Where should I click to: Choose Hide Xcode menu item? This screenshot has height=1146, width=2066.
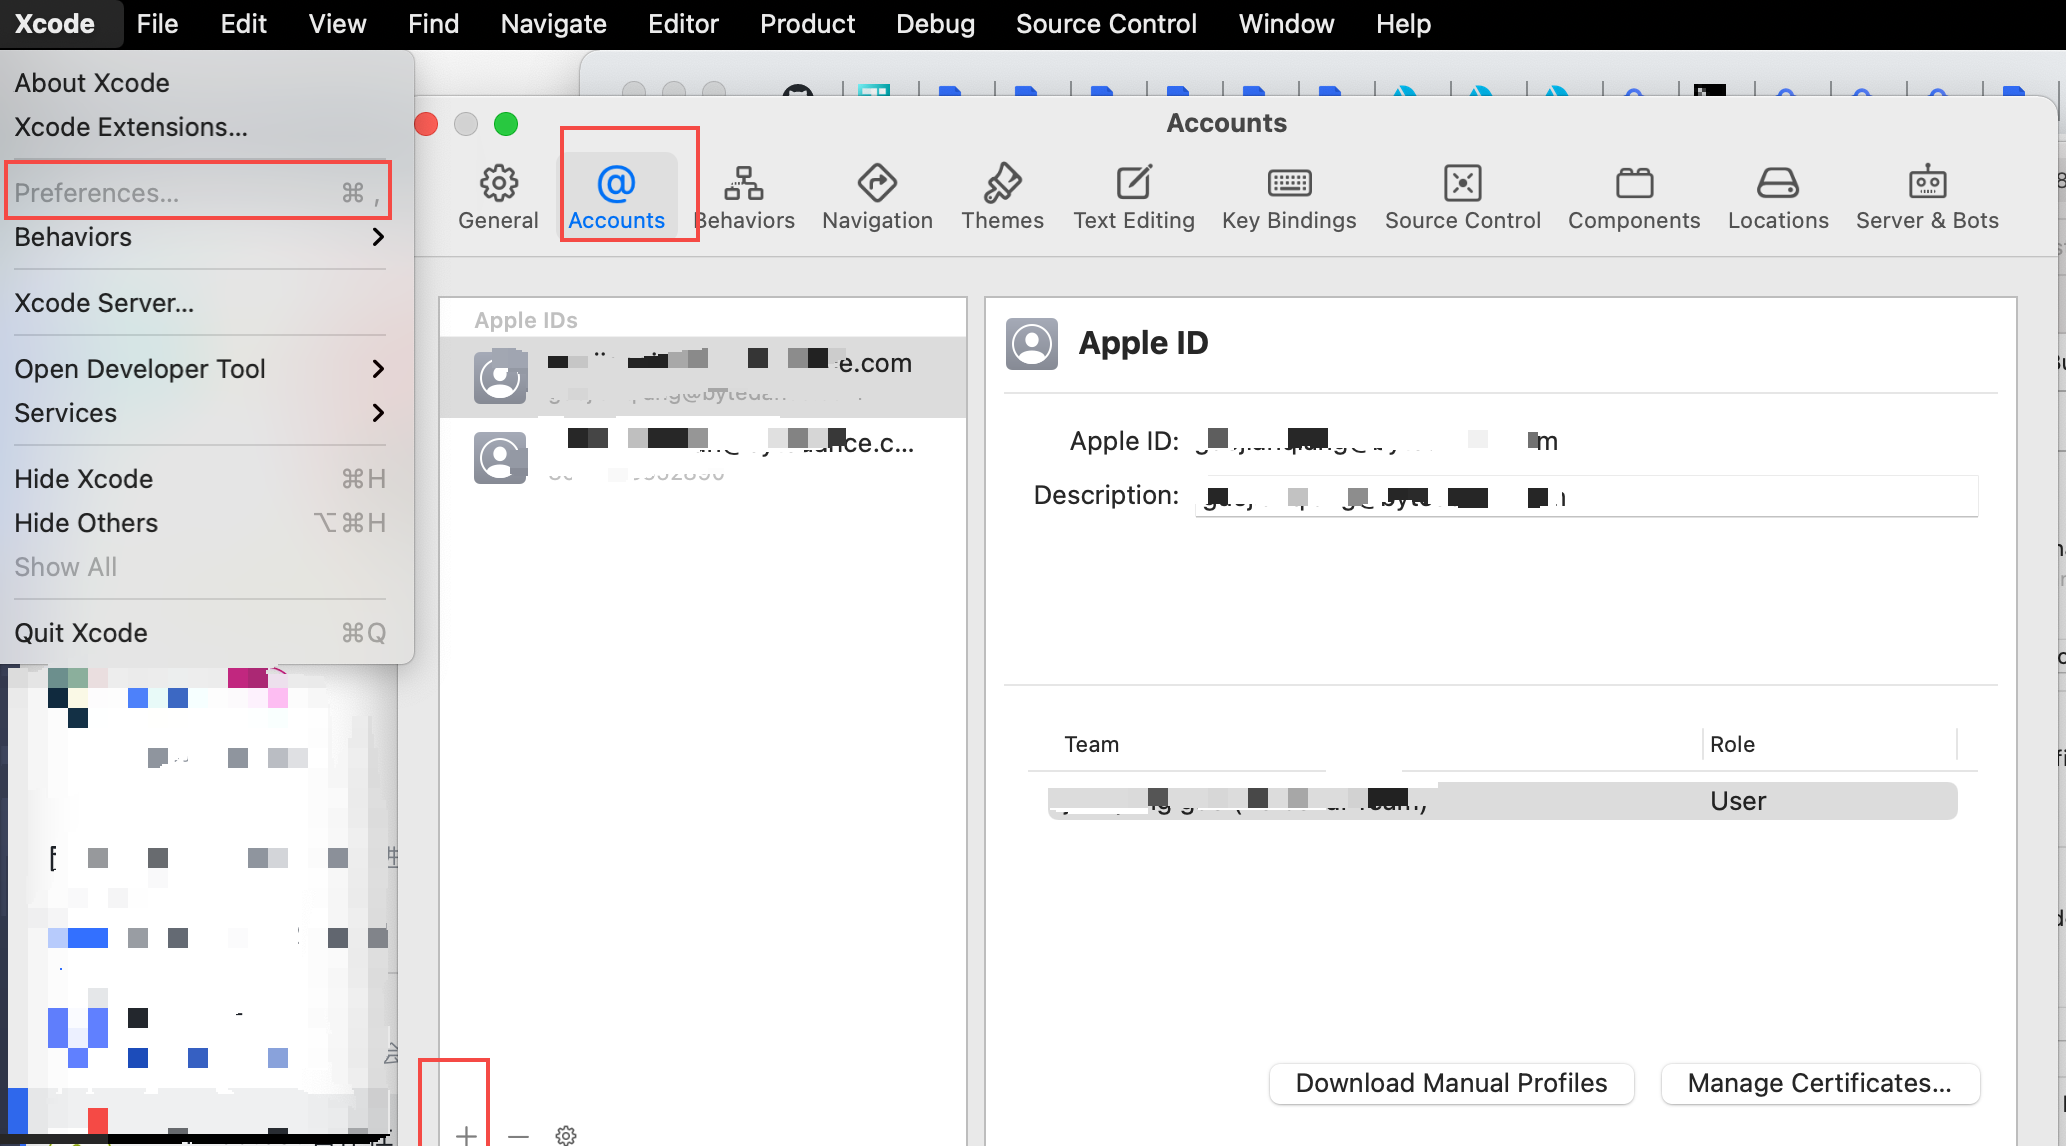200,479
